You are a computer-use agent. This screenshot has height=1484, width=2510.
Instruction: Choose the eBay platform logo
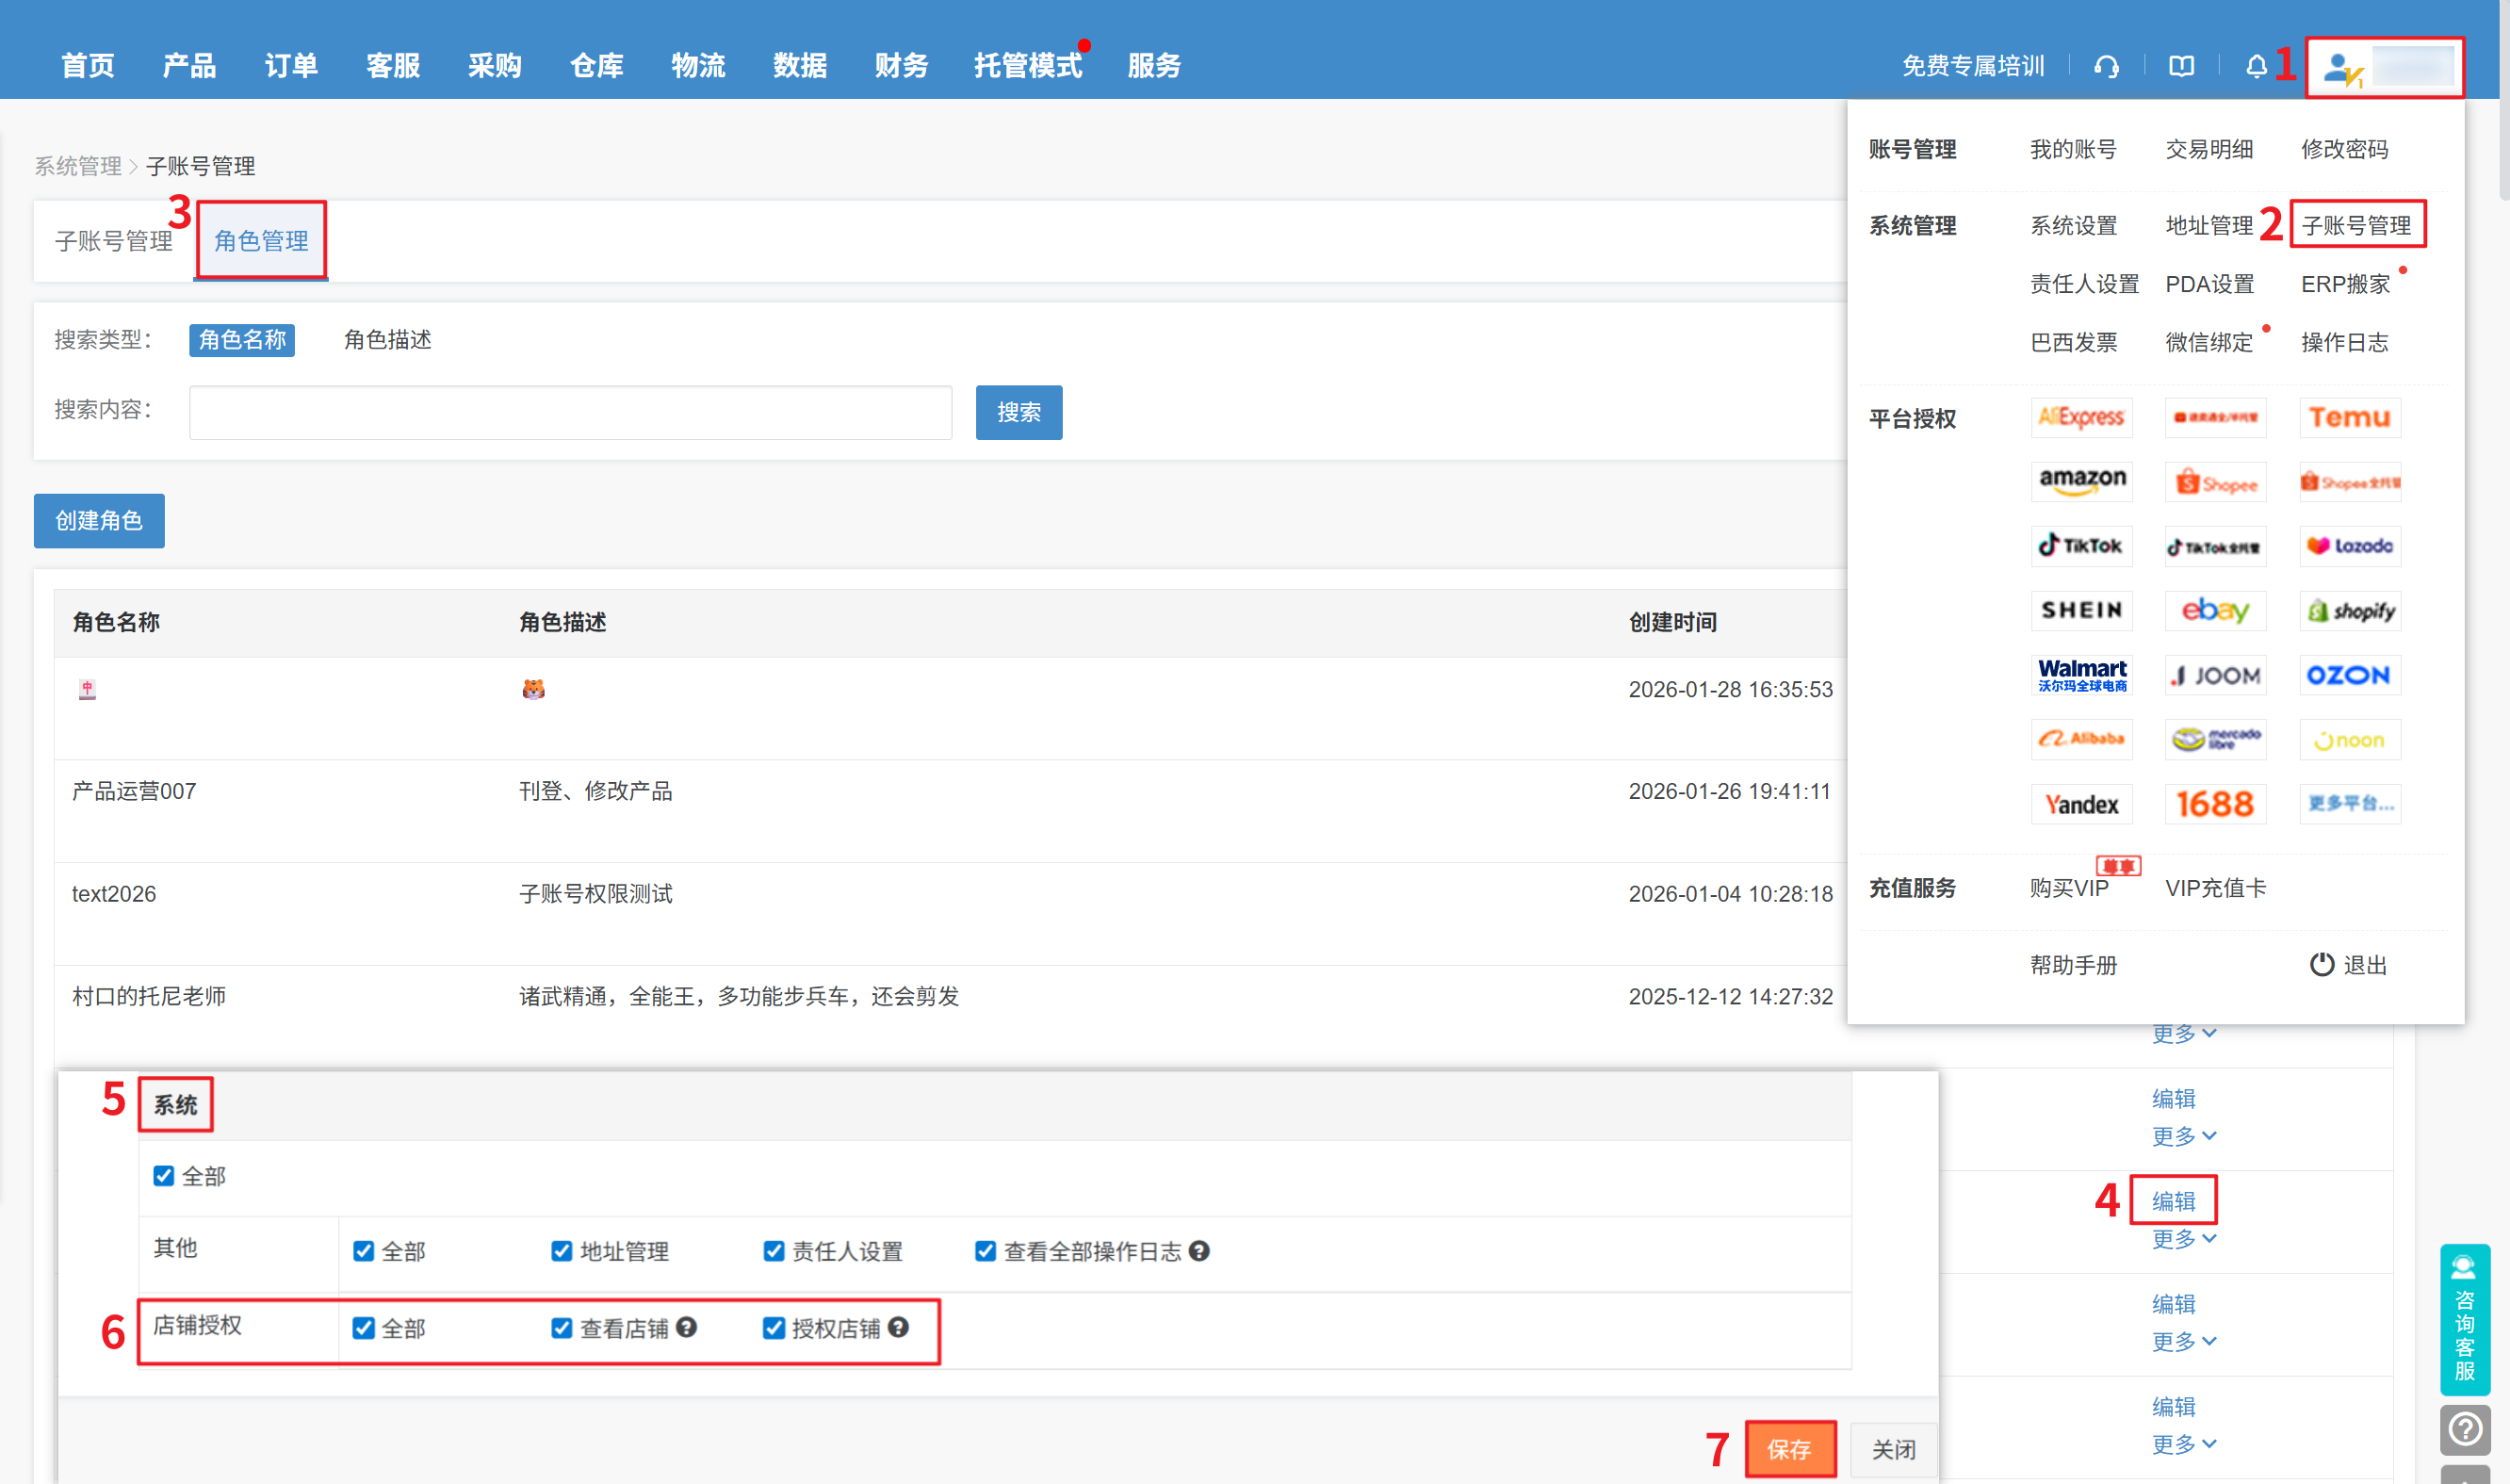pyautogui.click(x=2214, y=610)
